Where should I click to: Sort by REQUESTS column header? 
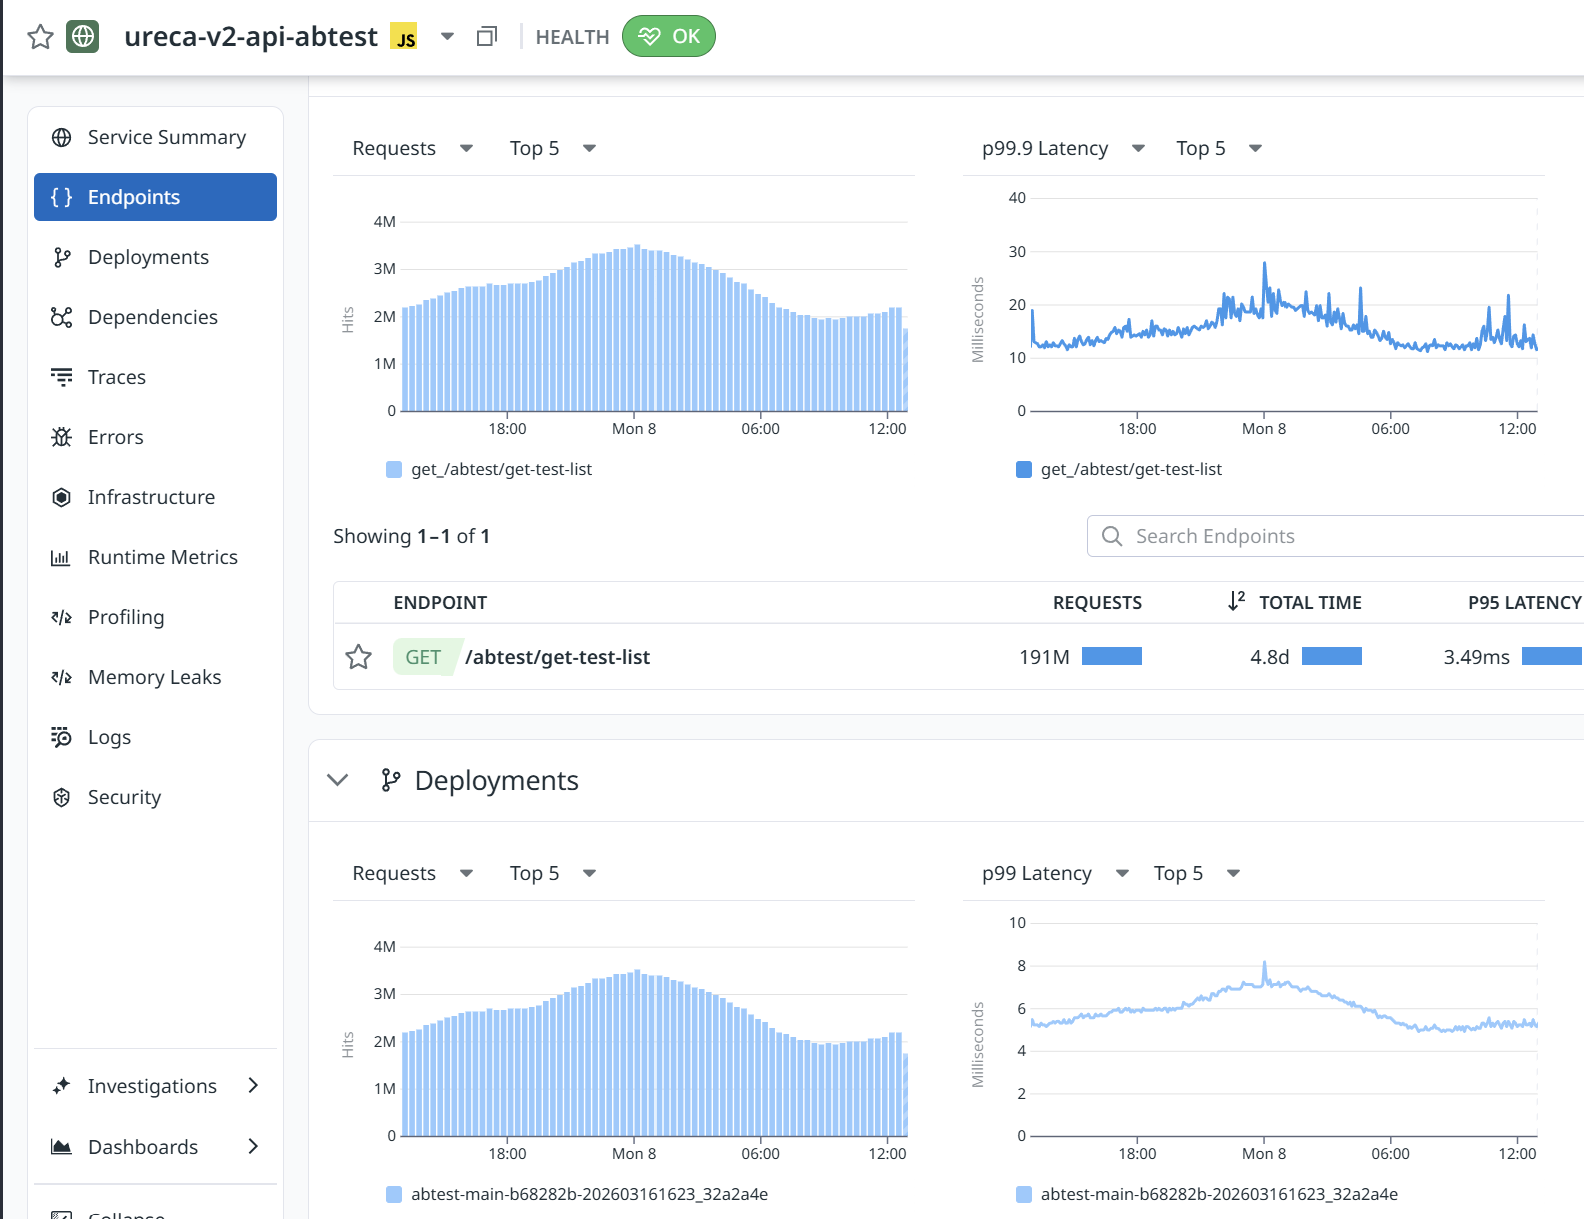click(x=1097, y=603)
